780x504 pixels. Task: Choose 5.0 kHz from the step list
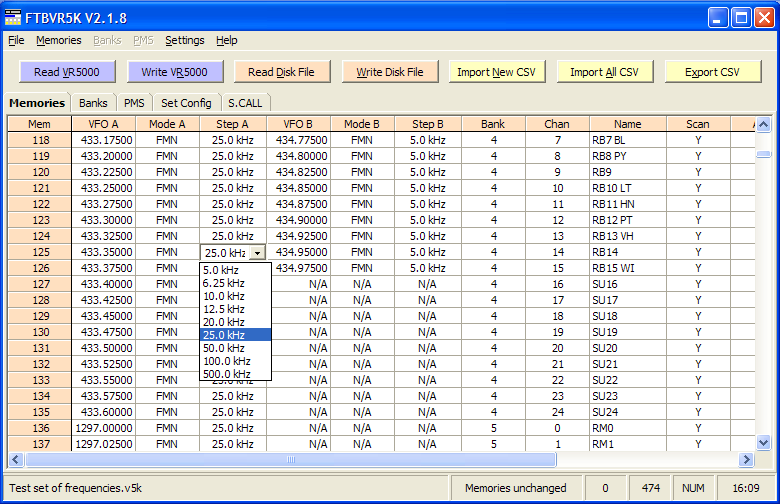coord(235,270)
